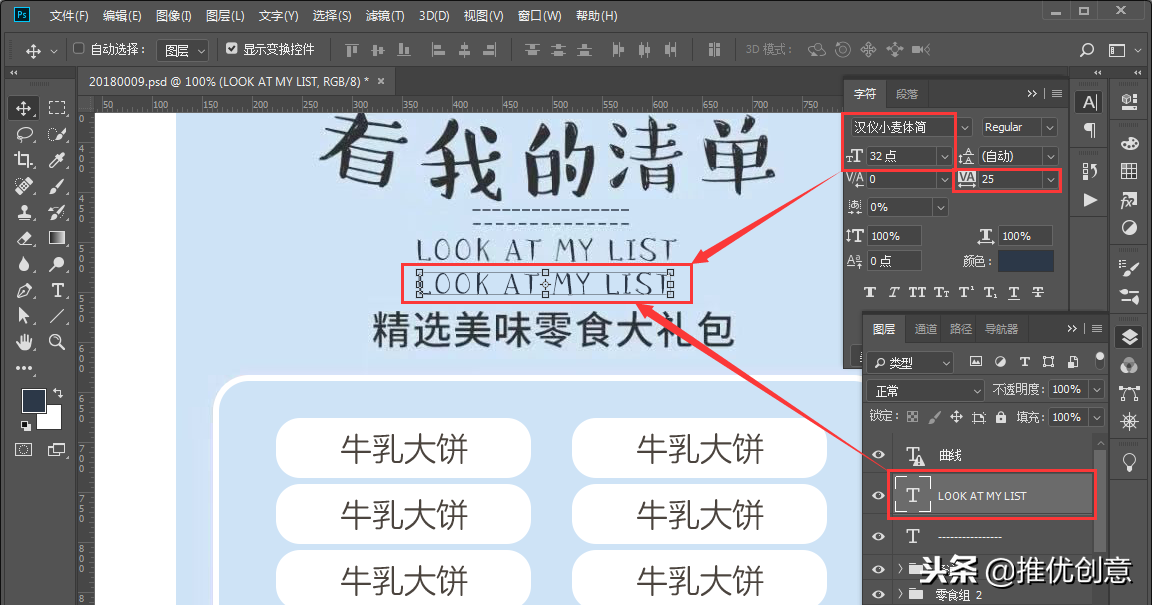The width and height of the screenshot is (1152, 605).
Task: Hide the 曲线 layer
Action: pyautogui.click(x=878, y=455)
